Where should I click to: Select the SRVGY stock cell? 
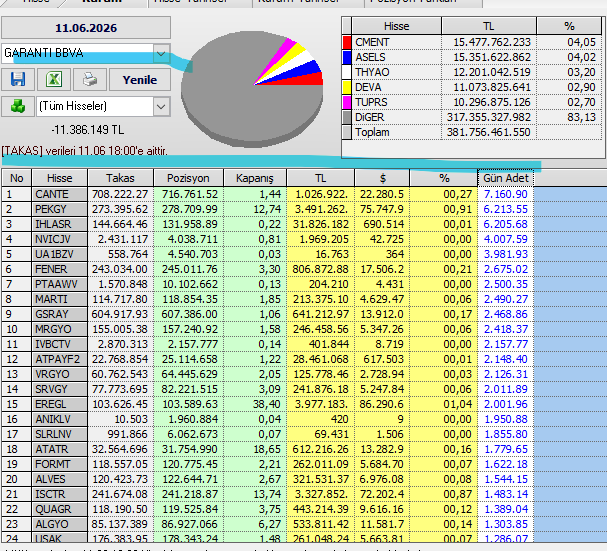(60, 389)
